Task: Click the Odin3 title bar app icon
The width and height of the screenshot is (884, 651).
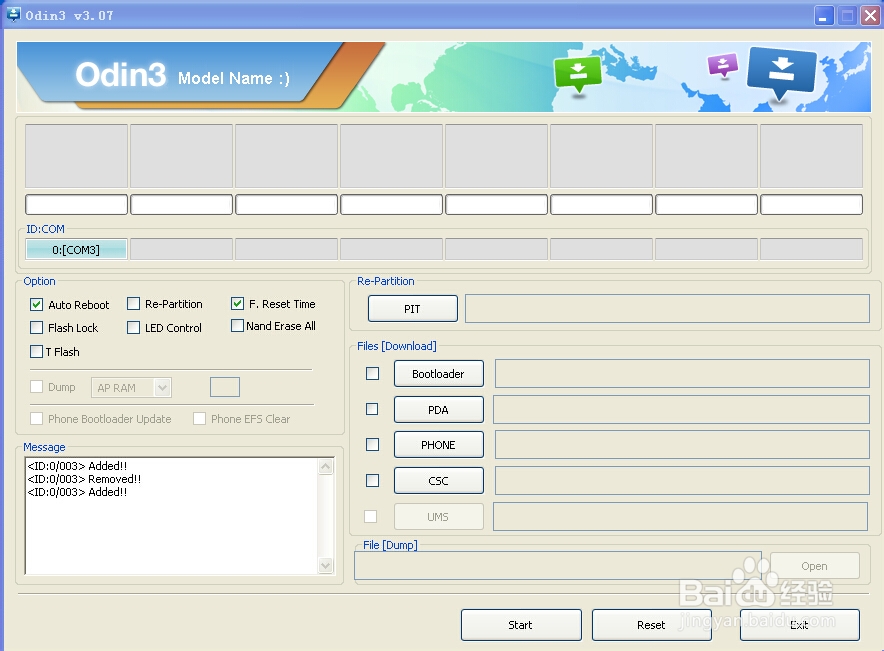Action: tap(13, 15)
